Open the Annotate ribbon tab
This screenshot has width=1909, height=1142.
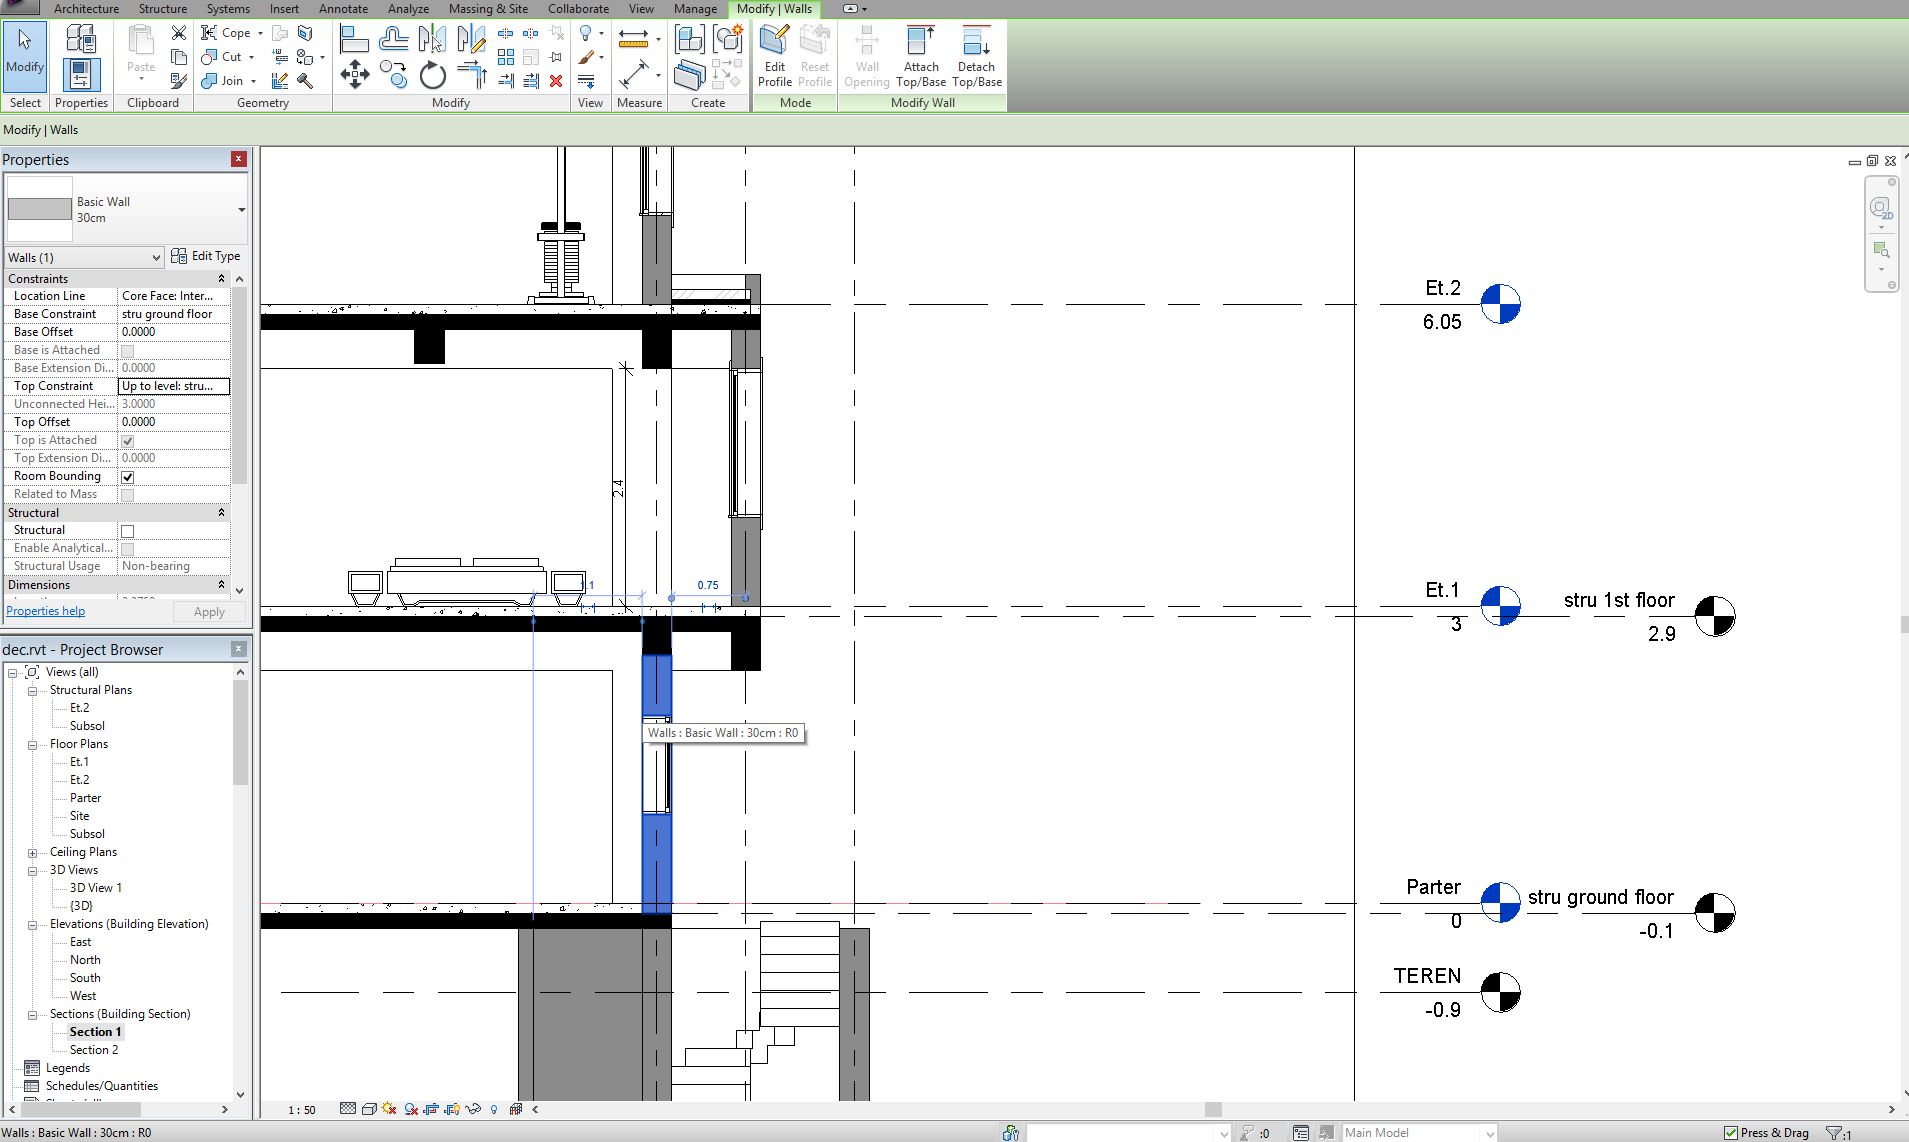[343, 9]
